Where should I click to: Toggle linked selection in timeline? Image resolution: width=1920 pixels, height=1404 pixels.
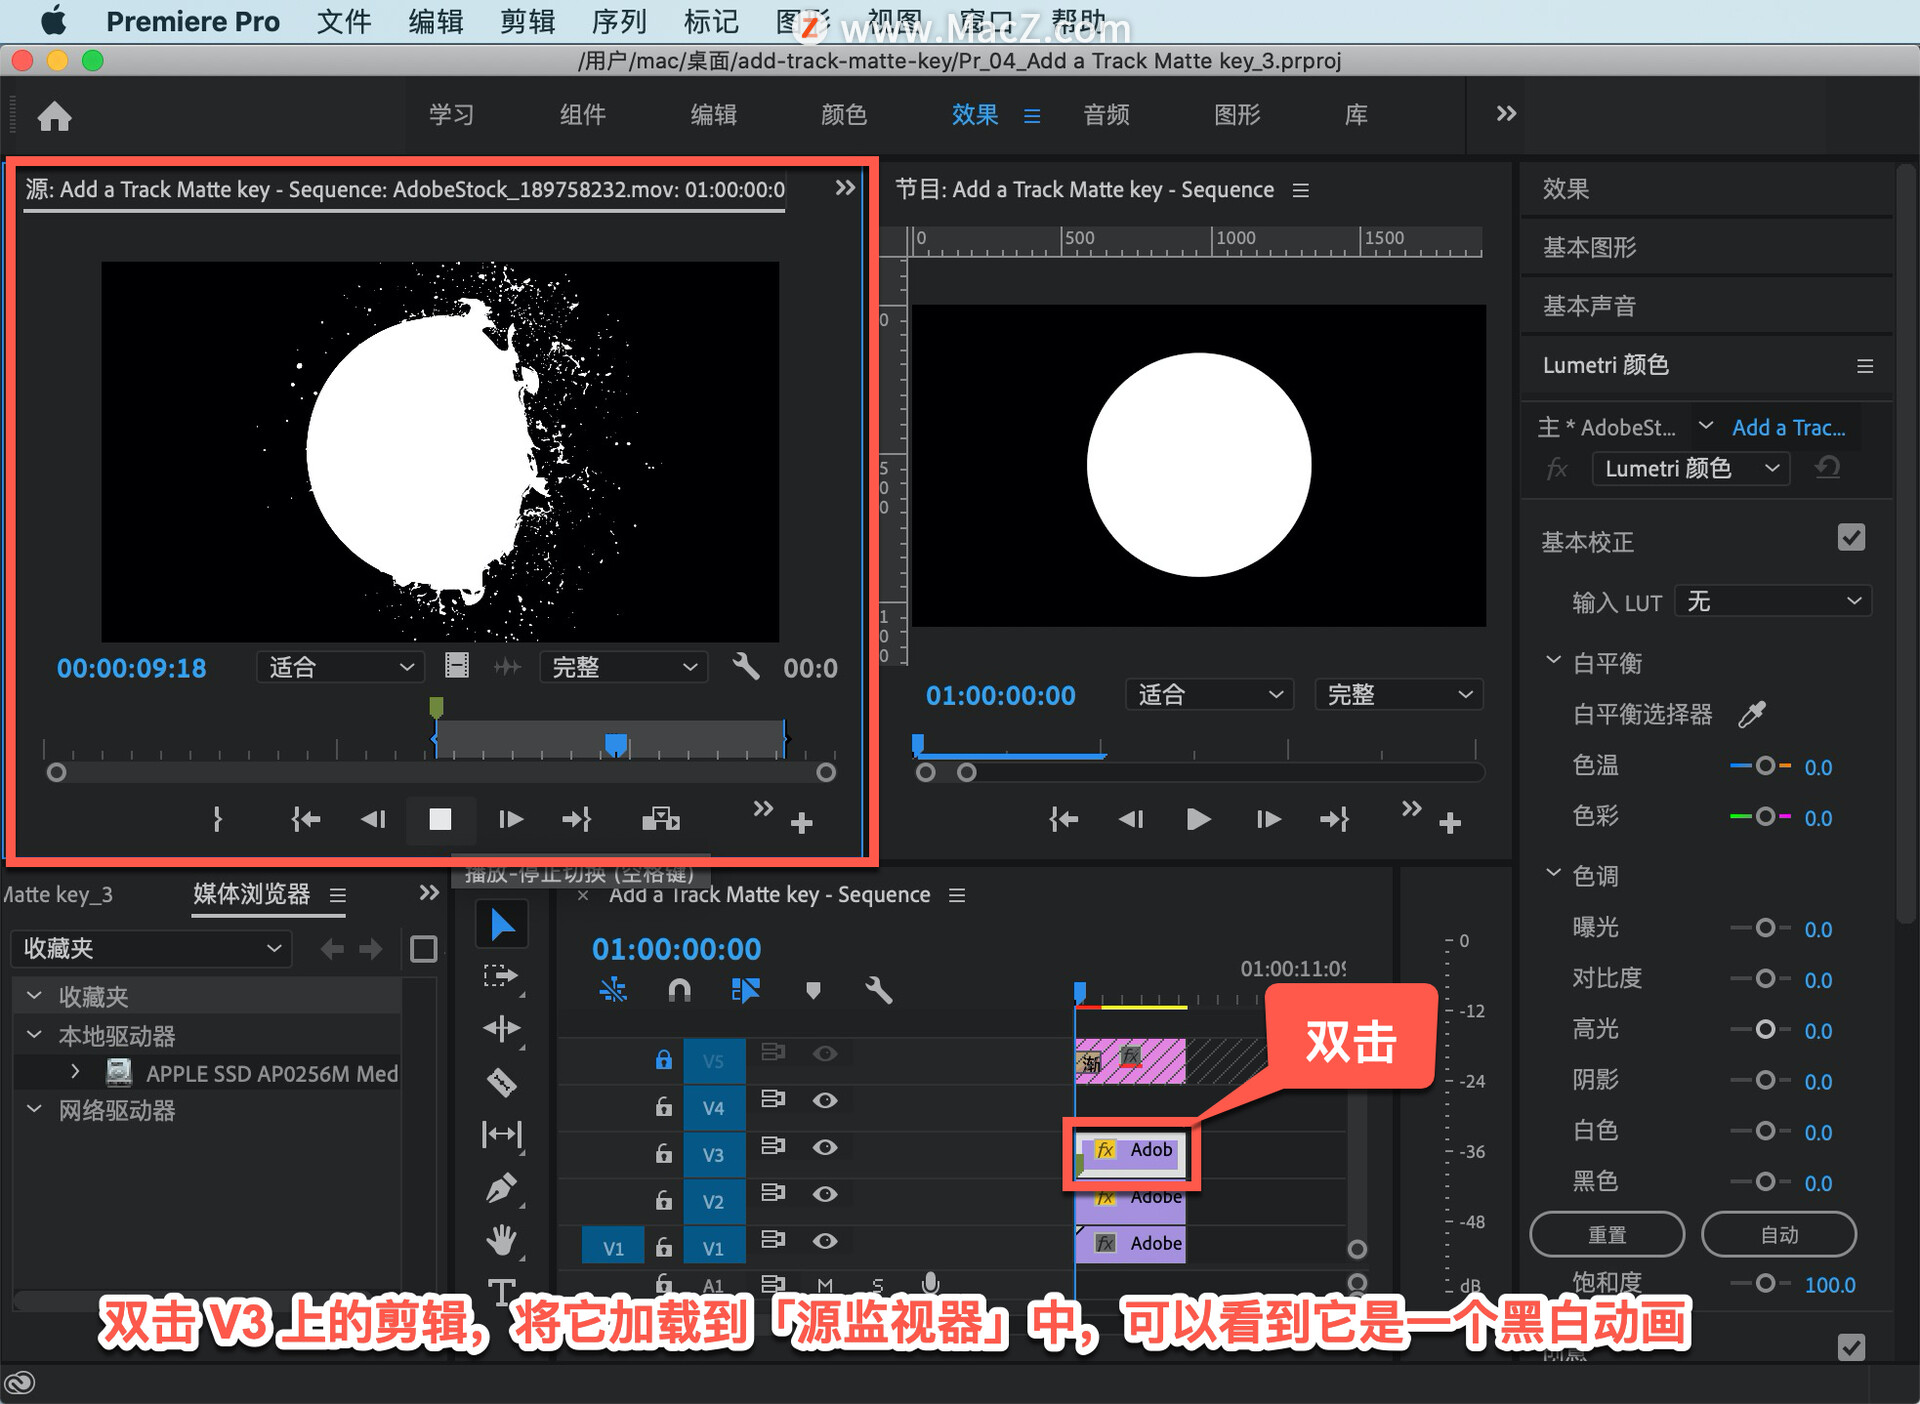(746, 990)
